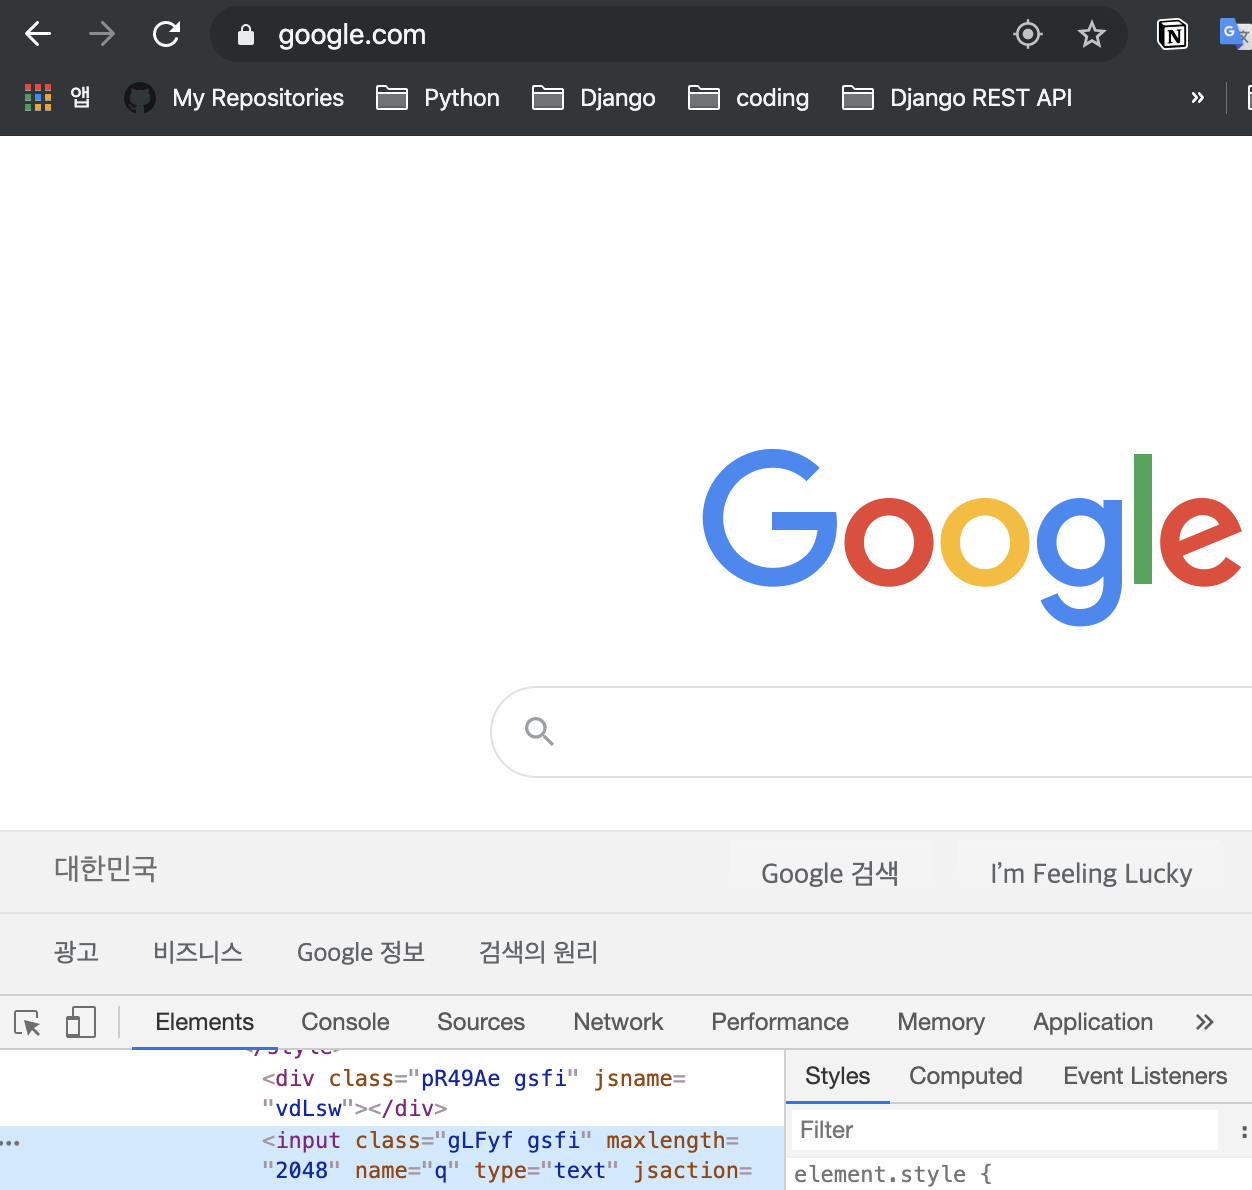Toggle the DevTools device toolbar icon

80,1022
